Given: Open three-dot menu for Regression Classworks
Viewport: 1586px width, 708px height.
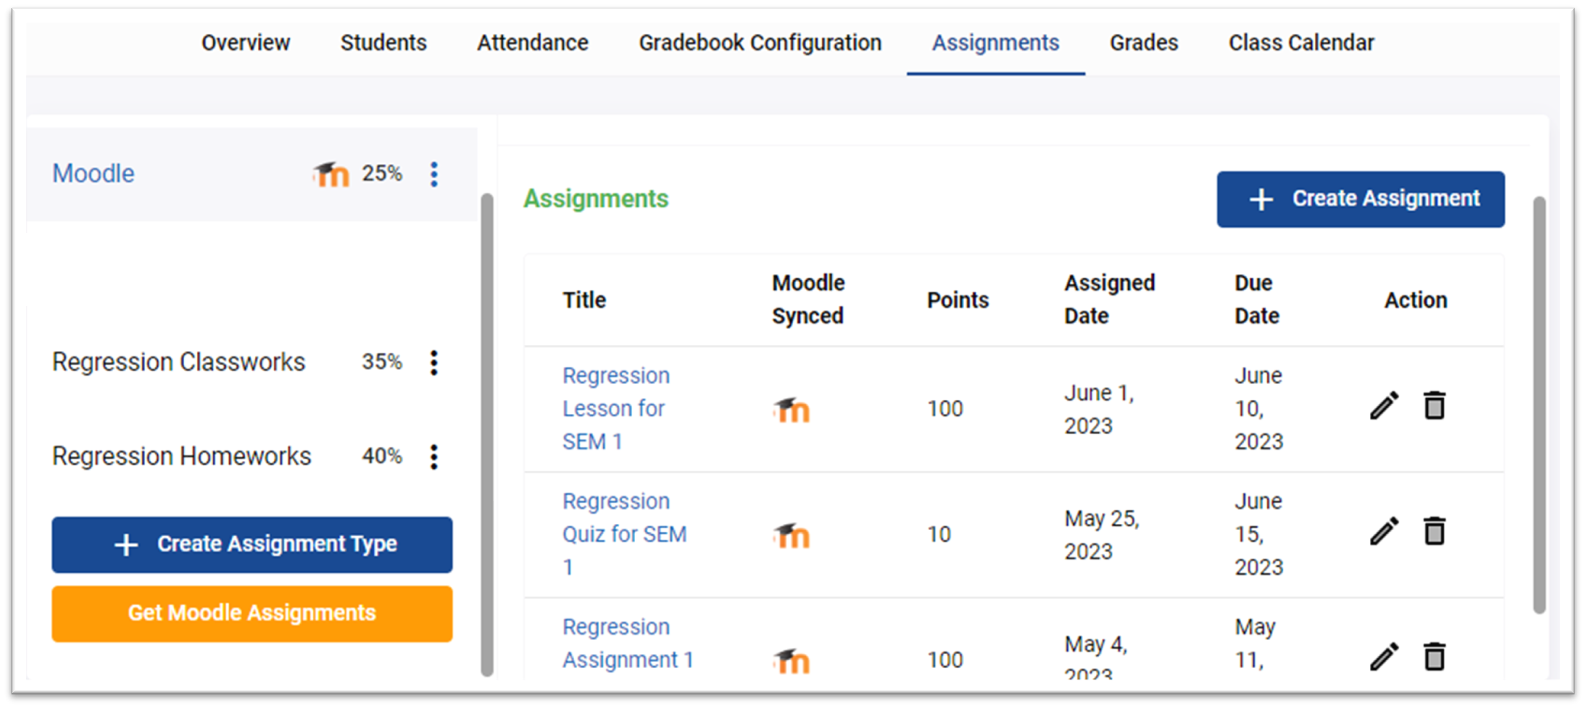Looking at the screenshot, I should [x=434, y=362].
